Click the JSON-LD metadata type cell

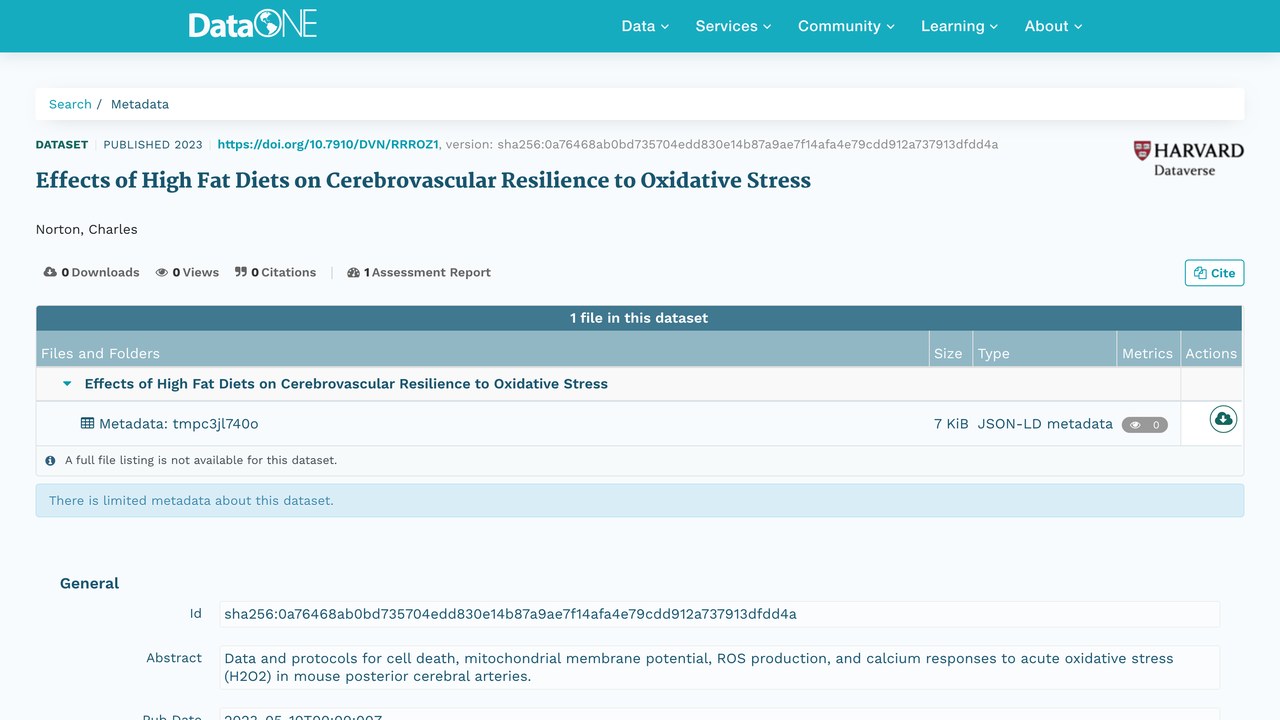click(x=1045, y=424)
